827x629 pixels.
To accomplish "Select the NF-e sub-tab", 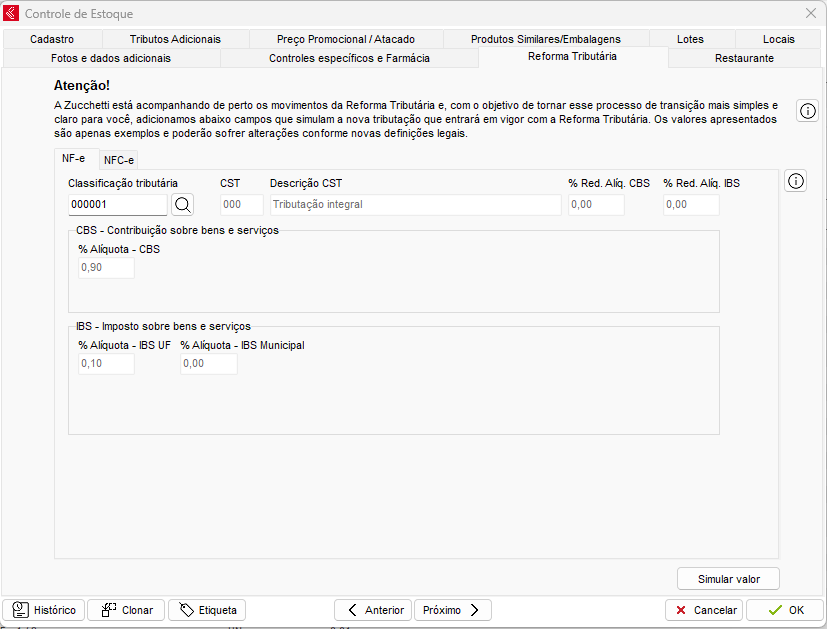I will pos(74,158).
